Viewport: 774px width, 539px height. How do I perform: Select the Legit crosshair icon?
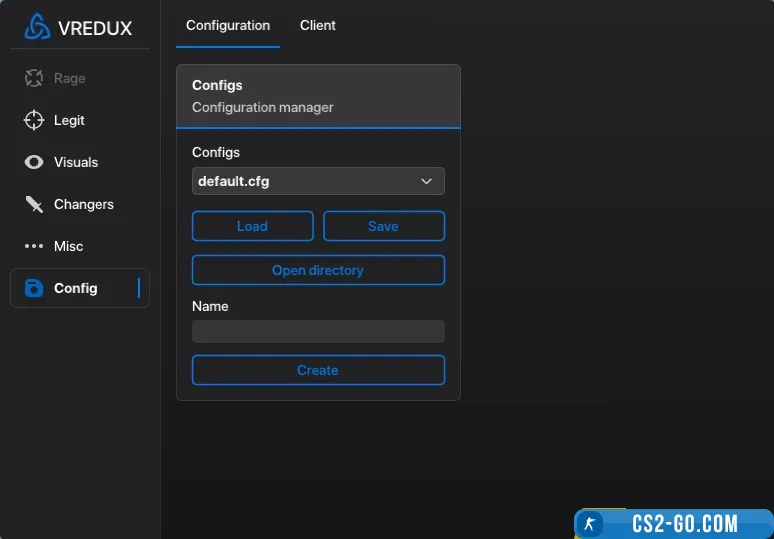point(34,120)
